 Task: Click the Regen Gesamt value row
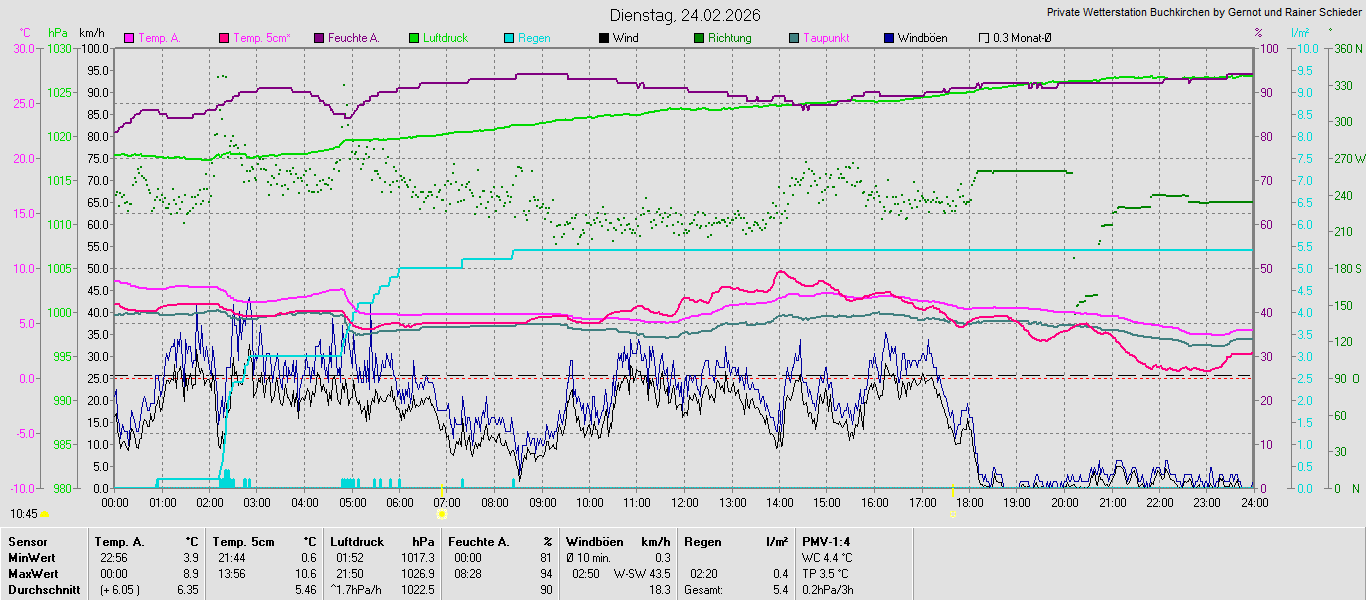[x=735, y=590]
